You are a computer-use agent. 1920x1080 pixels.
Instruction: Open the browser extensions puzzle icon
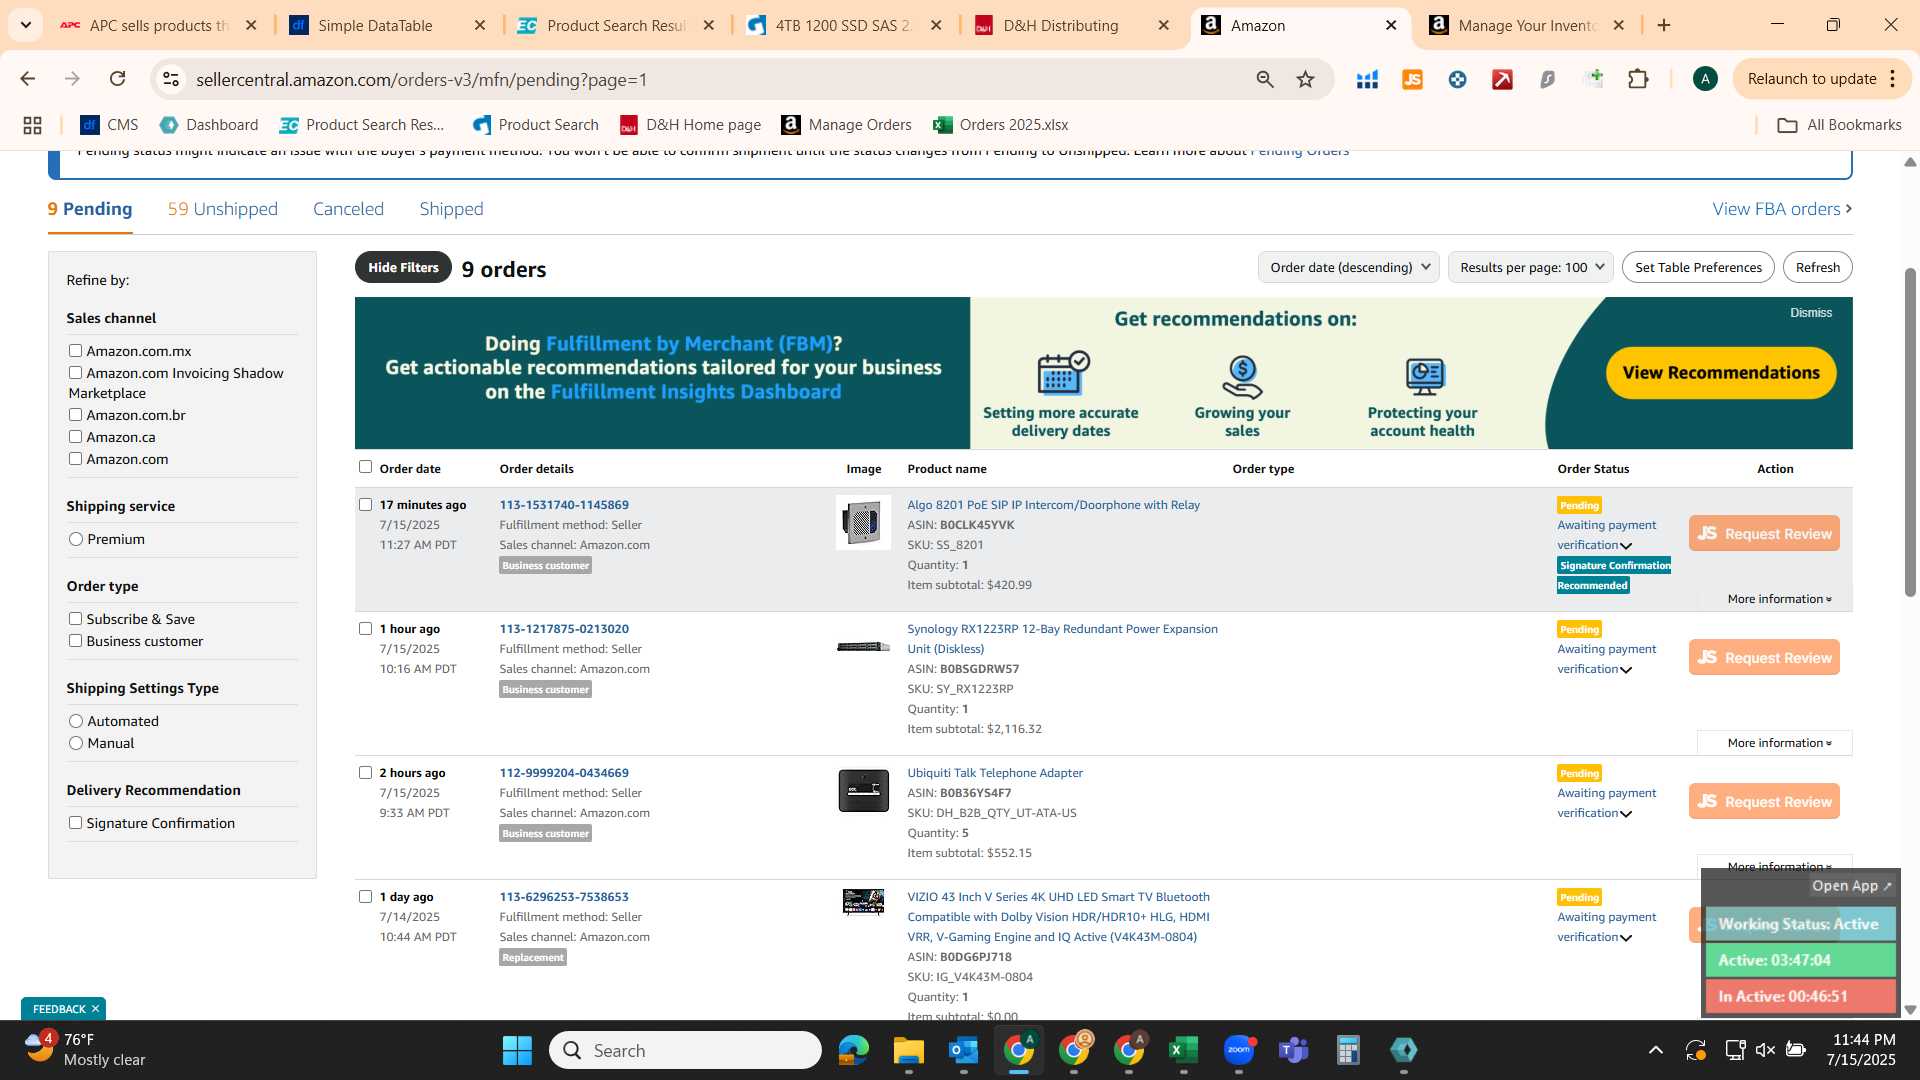coord(1638,79)
